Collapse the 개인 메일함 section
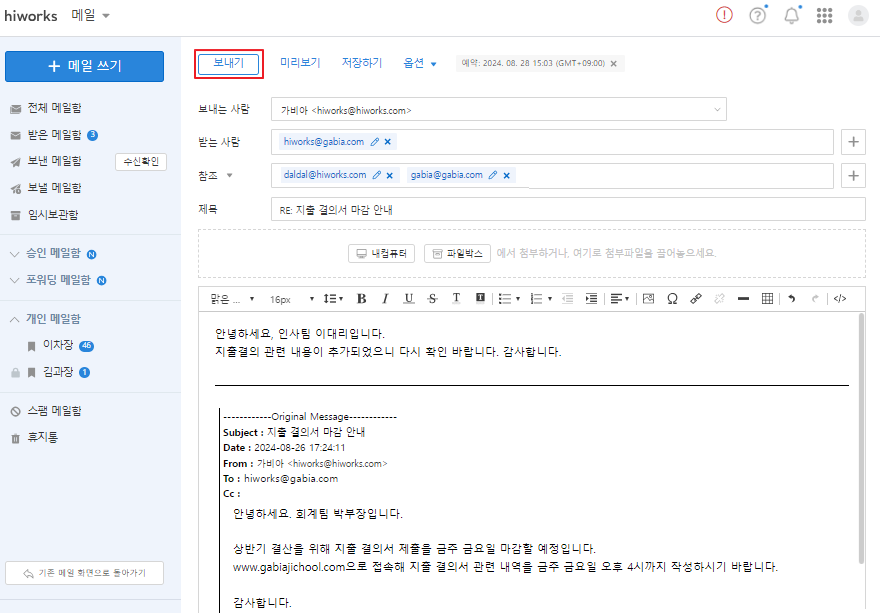Viewport: 880px width, 613px height. coord(15,319)
